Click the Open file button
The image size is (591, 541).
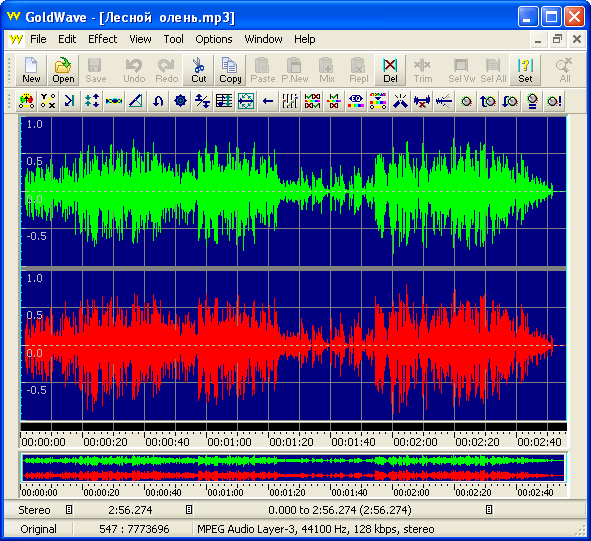coord(63,70)
